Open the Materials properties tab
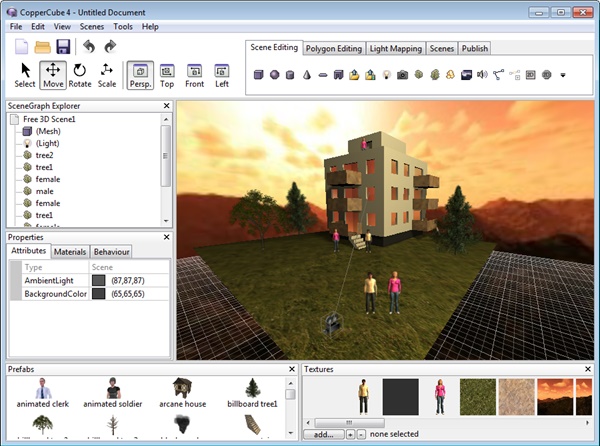Screen dimensions: 600x446 click(x=70, y=252)
